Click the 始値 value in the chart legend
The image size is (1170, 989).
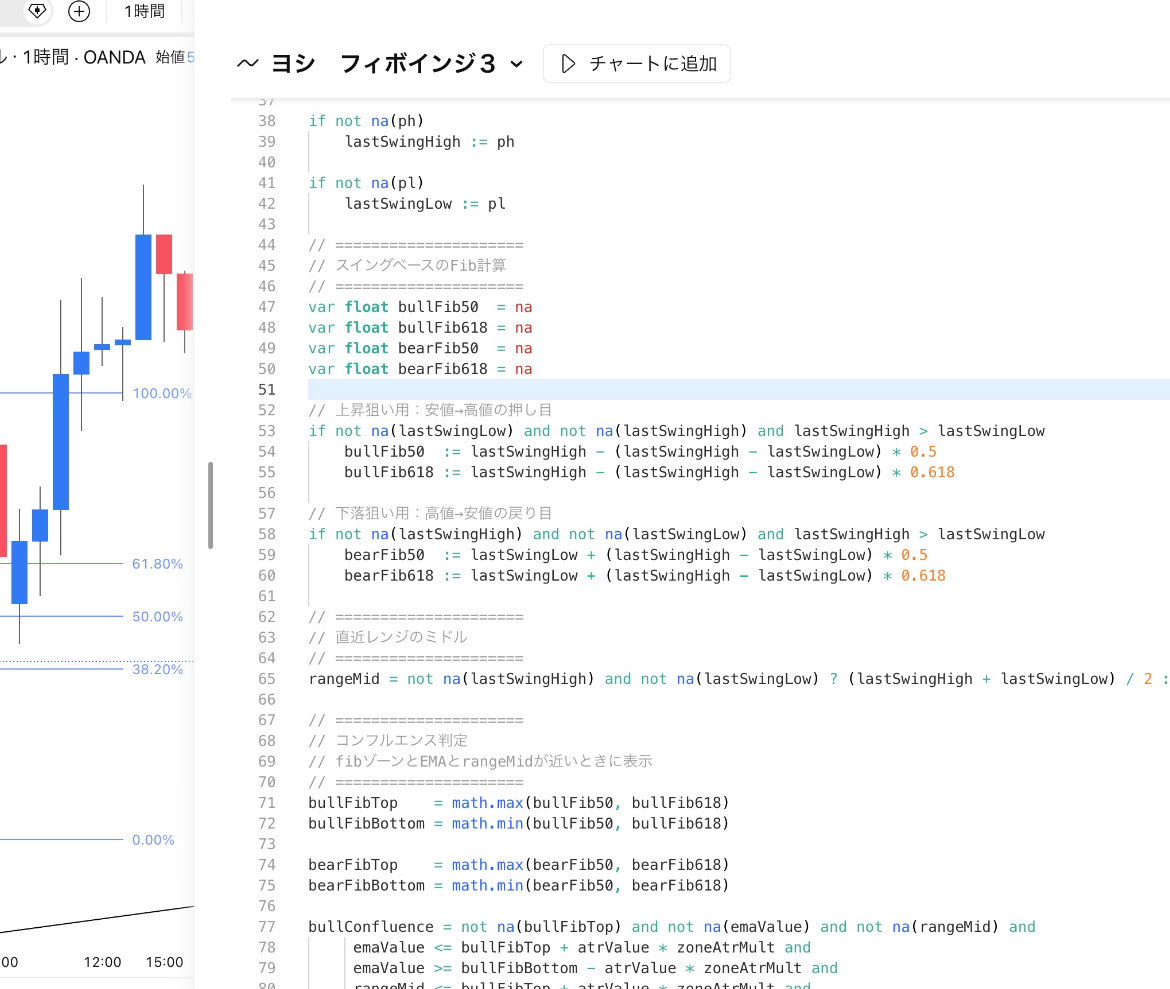tap(175, 57)
